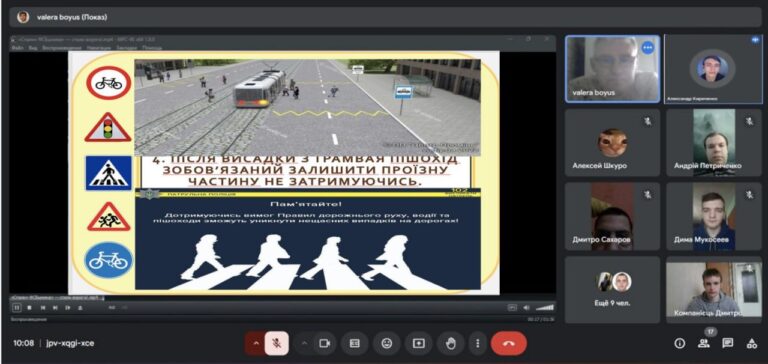Adjust the media player volume slider

pos(545,308)
